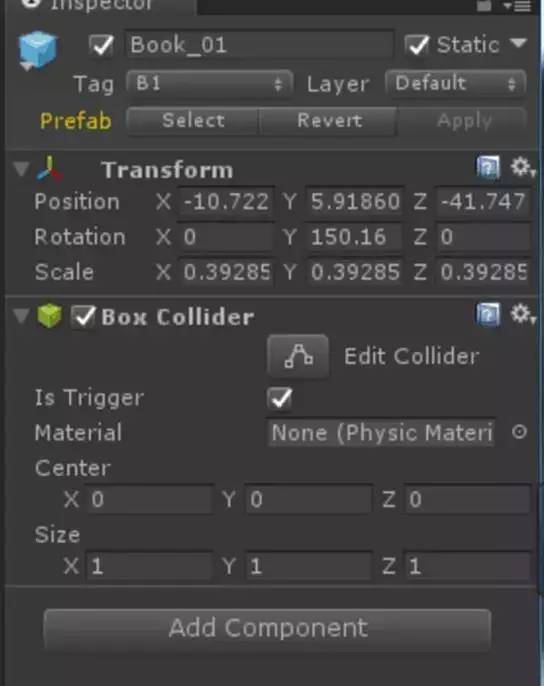Click the Add Component button
544x686 pixels.
point(267,628)
